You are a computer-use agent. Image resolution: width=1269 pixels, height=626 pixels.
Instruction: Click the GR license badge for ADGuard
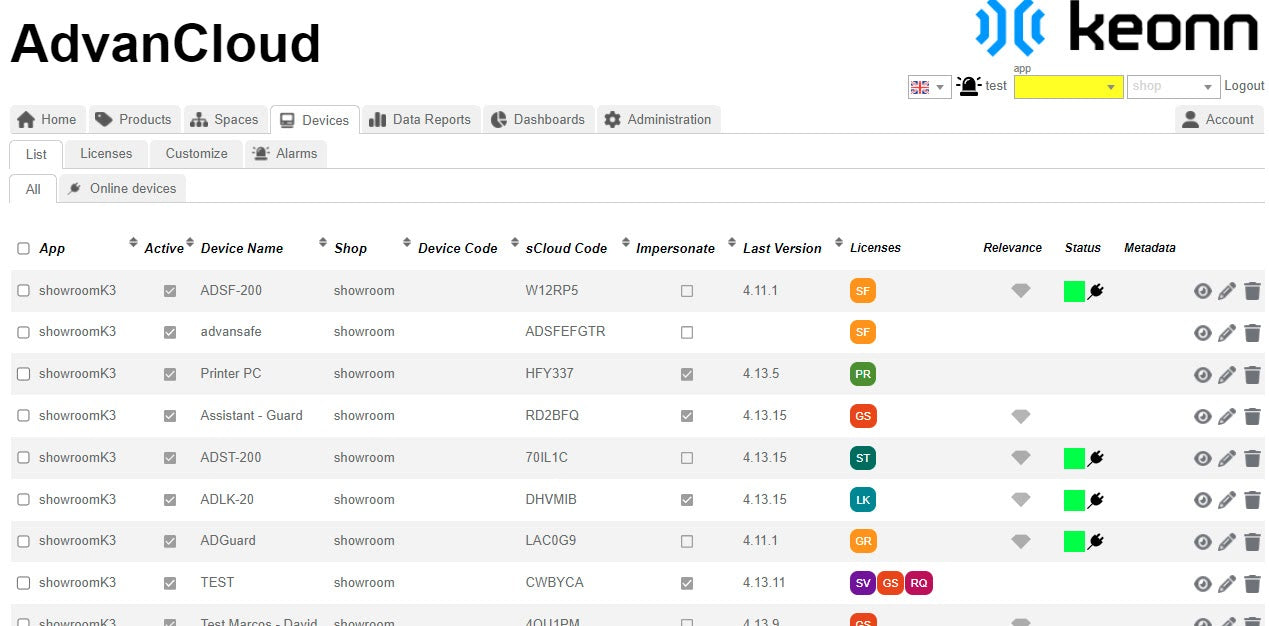[863, 542]
